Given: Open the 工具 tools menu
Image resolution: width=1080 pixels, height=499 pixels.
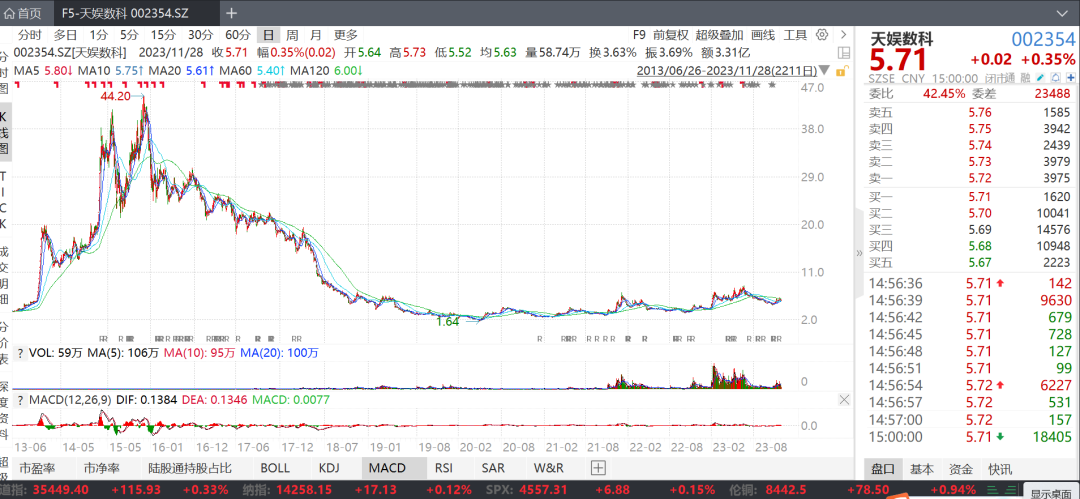Looking at the screenshot, I should (796, 35).
